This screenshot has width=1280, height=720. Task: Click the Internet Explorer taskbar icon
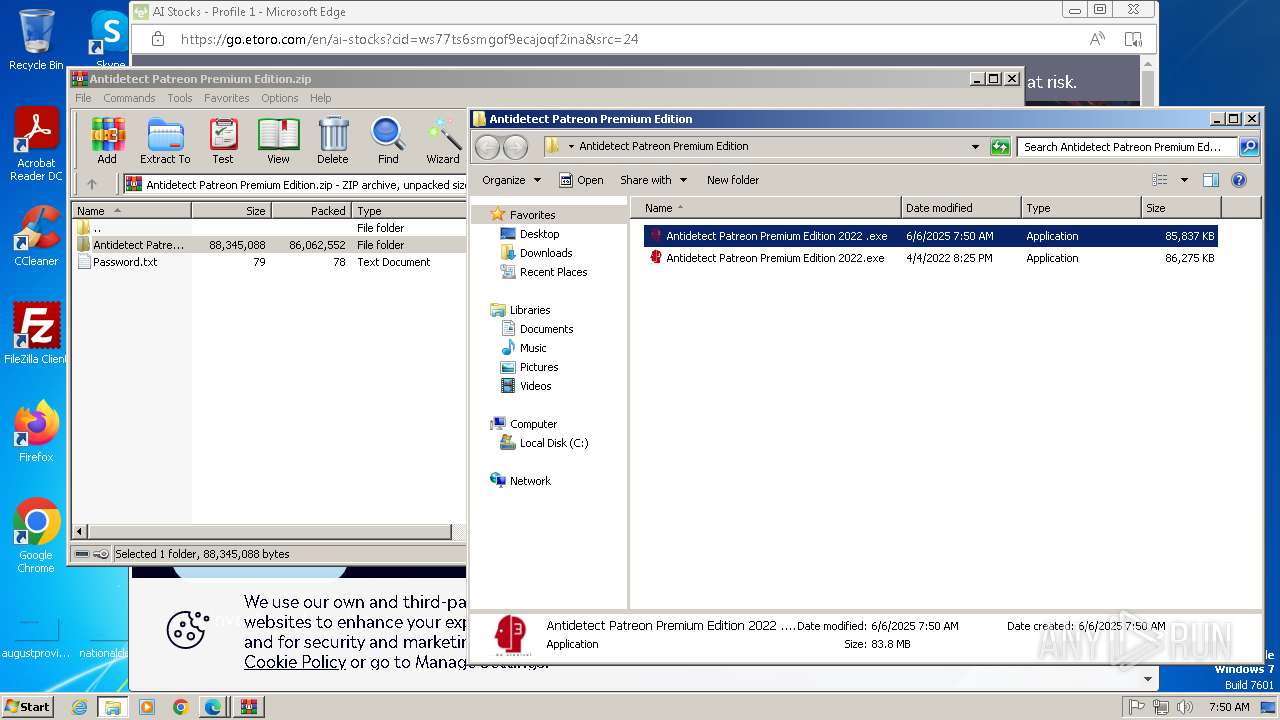click(80, 707)
